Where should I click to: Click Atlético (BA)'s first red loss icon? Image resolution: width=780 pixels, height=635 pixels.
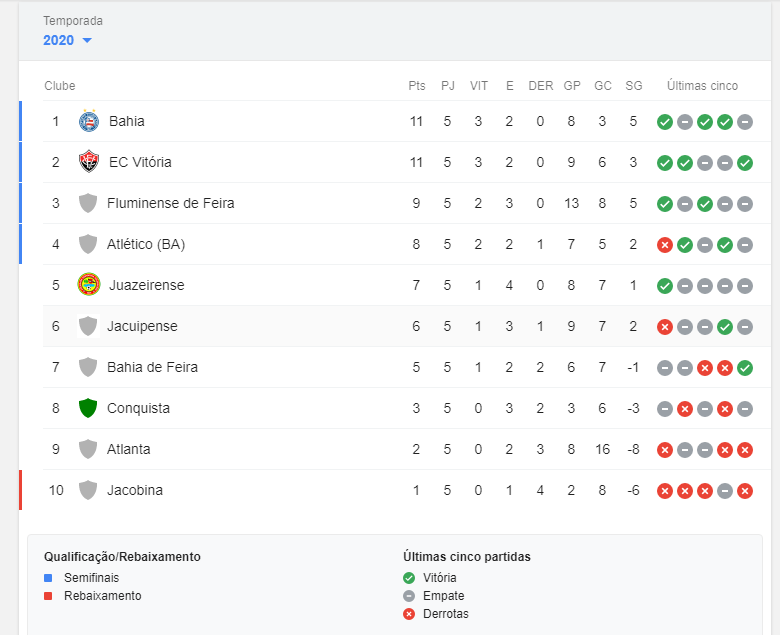tap(664, 245)
